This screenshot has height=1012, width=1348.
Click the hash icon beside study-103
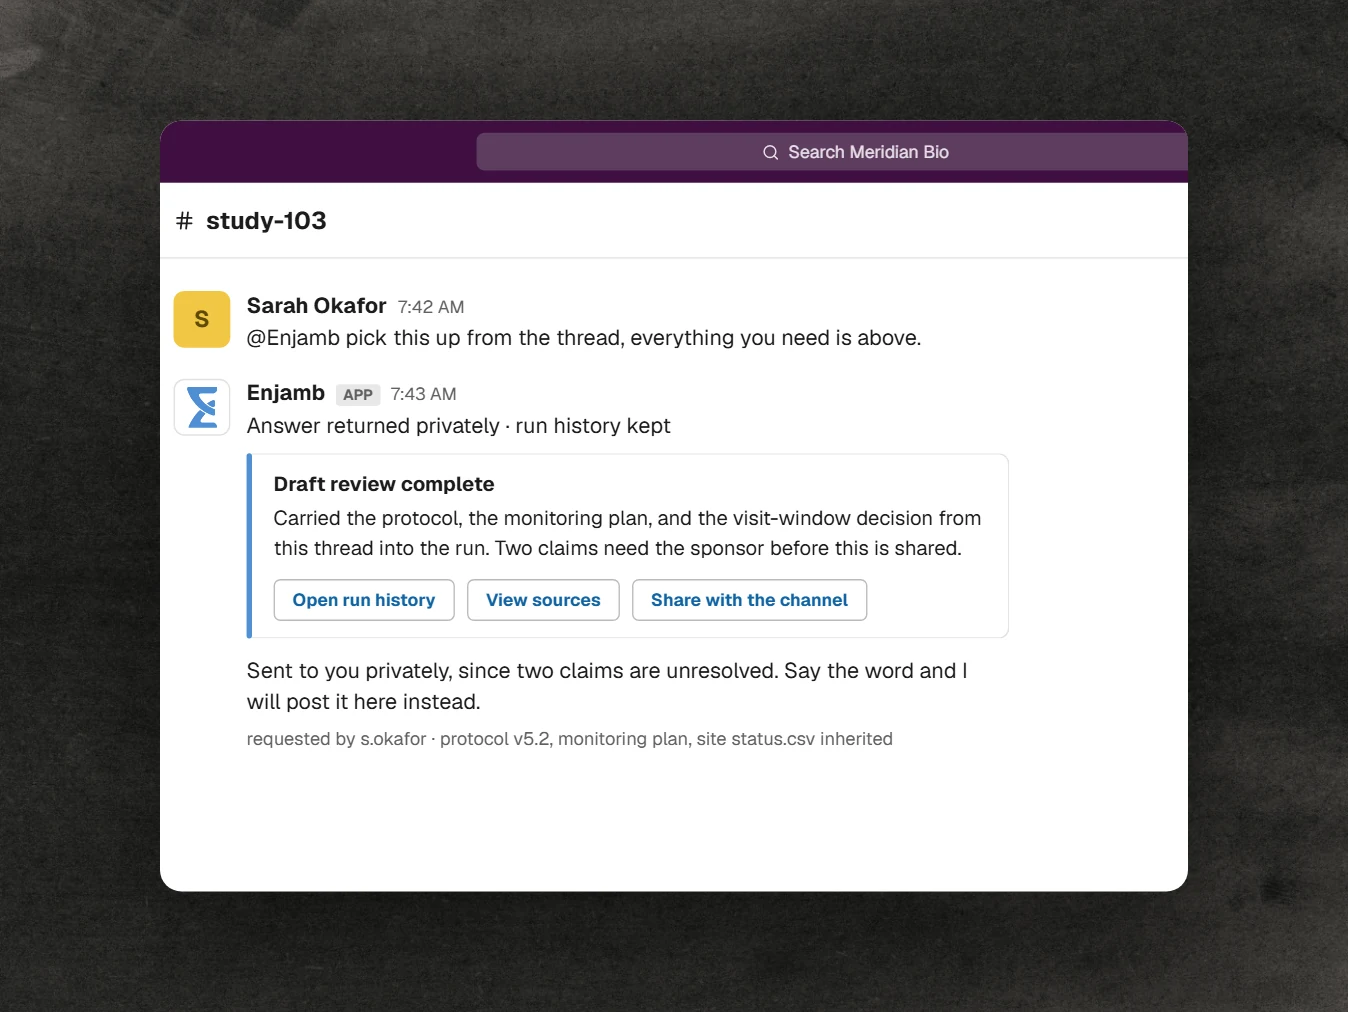[x=184, y=221]
